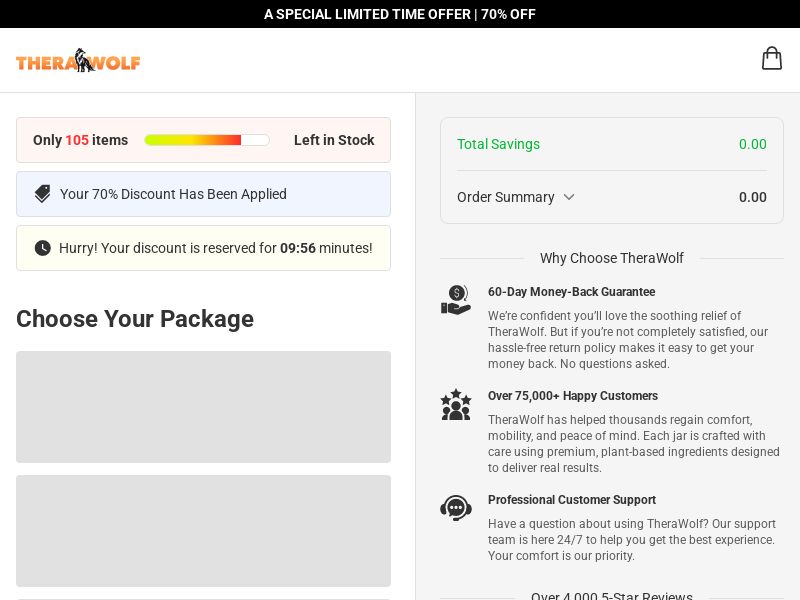Image resolution: width=800 pixels, height=600 pixels.
Task: Click the shield icon beside the discount message
Action: [42, 194]
